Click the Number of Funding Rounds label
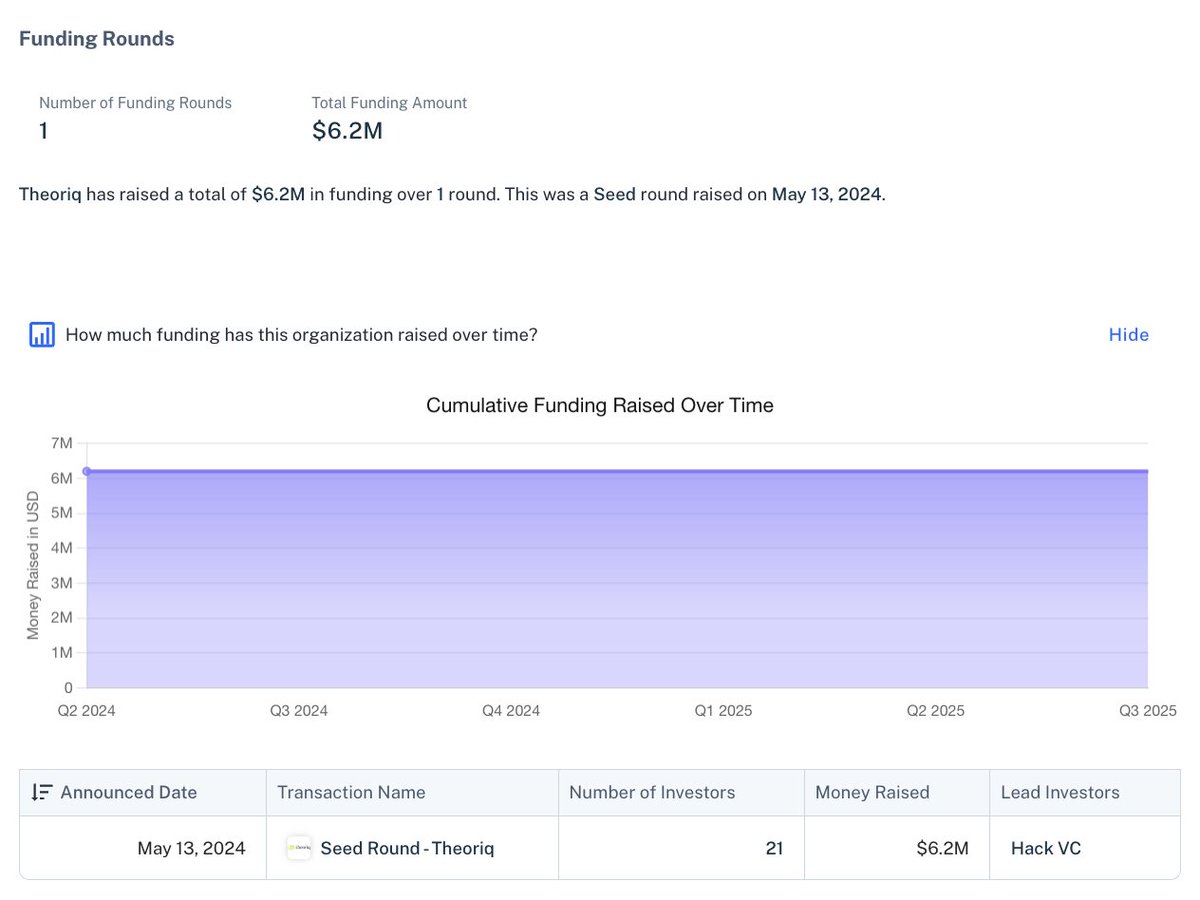This screenshot has width=1200, height=900. [135, 102]
